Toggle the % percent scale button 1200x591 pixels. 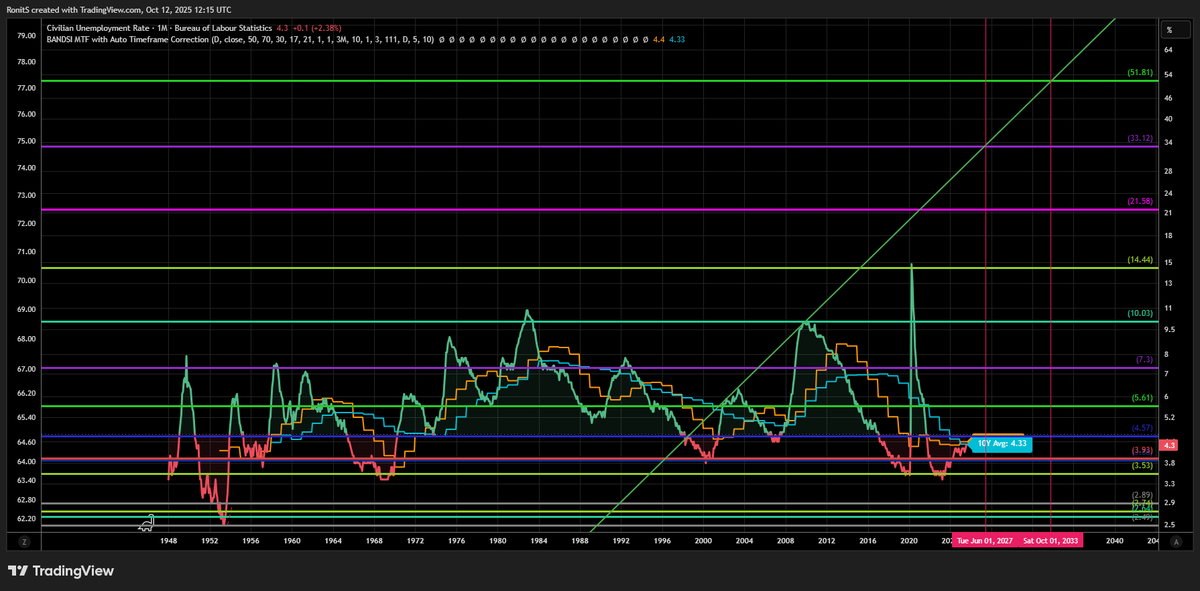(1168, 31)
